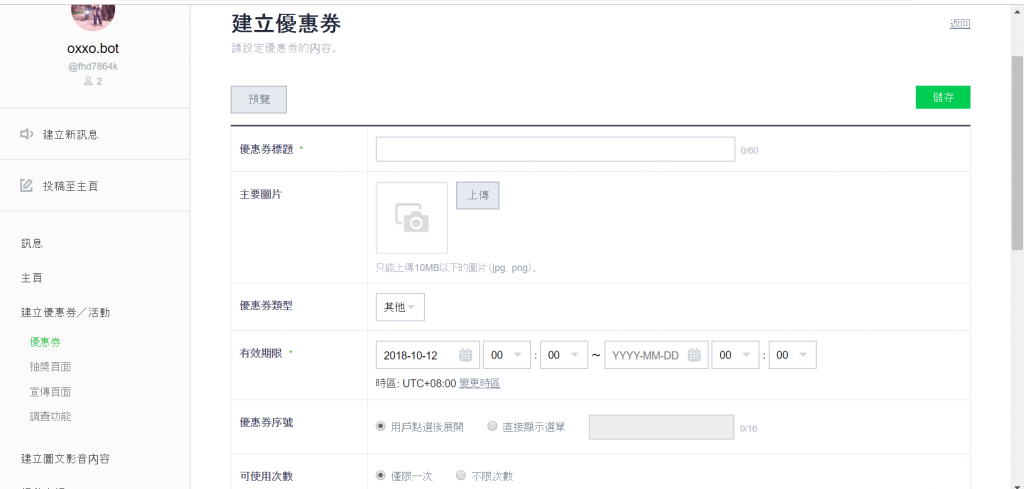Click the oxxo.bot profile avatar

click(93, 15)
